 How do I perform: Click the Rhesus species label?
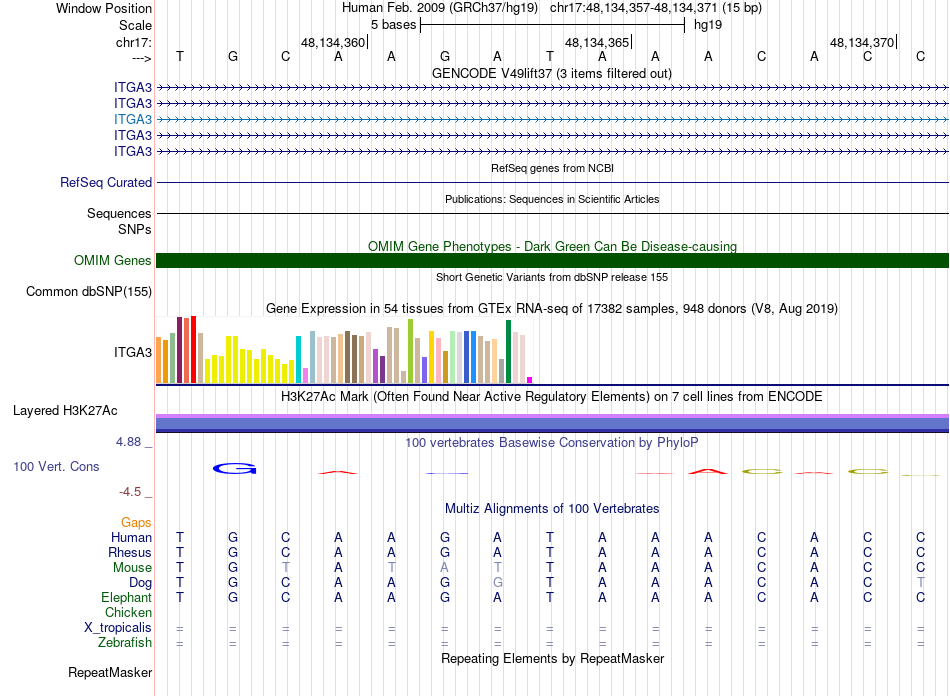coord(130,552)
